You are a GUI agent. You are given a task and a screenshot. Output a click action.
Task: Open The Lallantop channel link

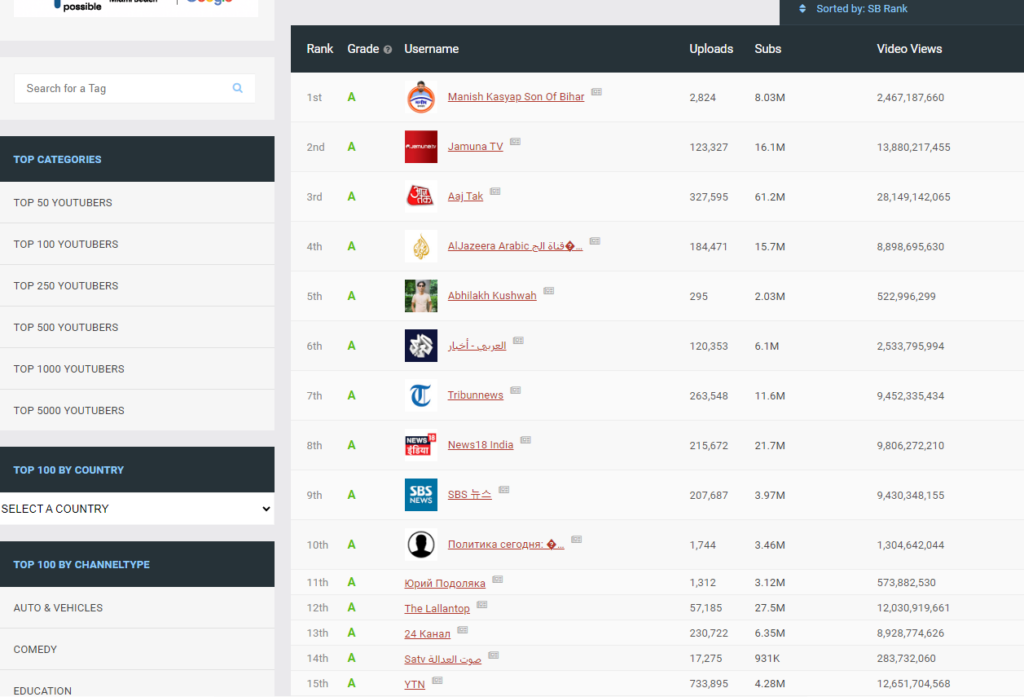[437, 609]
